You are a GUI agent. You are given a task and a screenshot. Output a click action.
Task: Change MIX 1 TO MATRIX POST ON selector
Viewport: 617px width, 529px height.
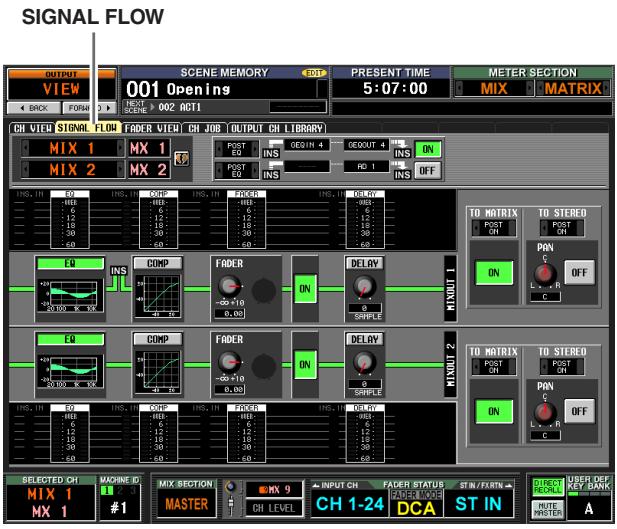494,228
